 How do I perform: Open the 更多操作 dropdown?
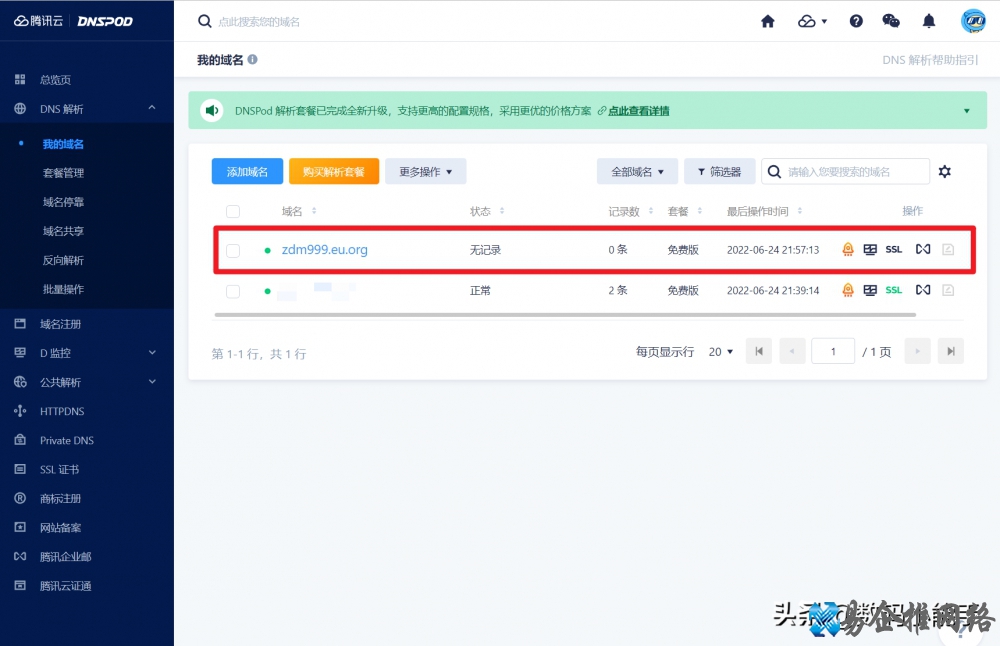coord(425,171)
